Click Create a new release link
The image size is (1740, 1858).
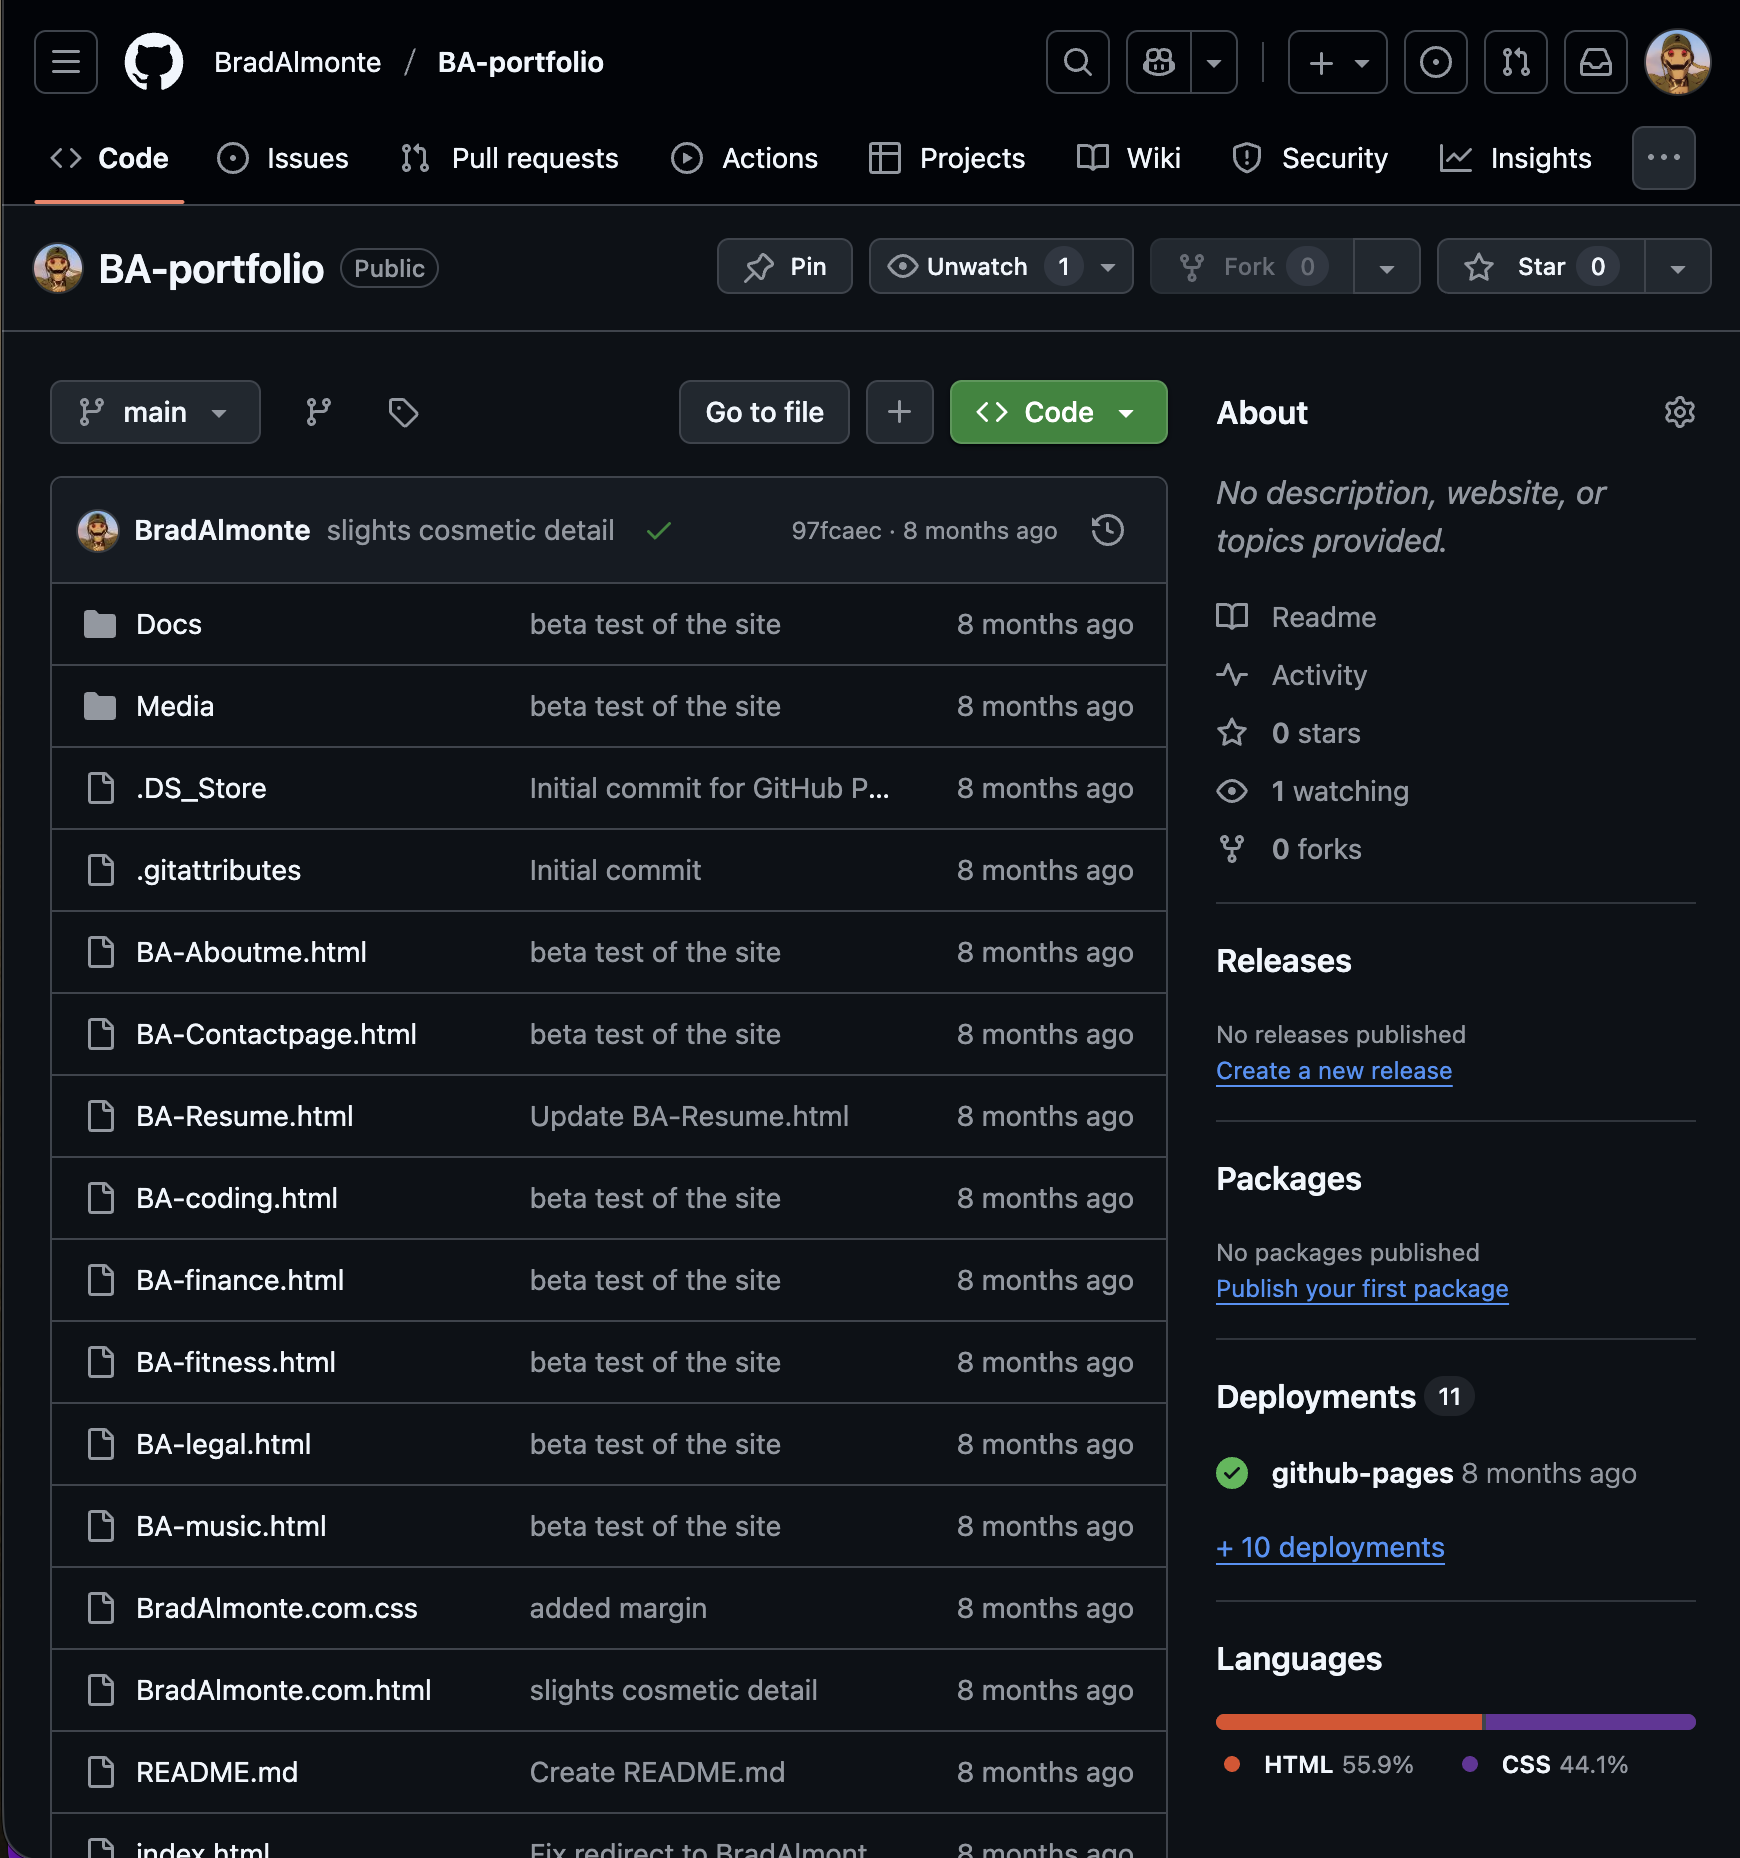coord(1333,1071)
